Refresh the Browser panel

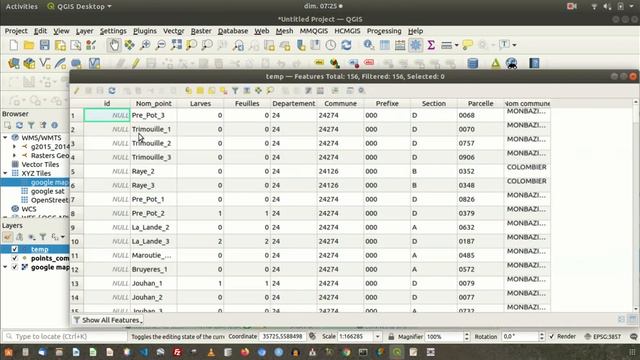click(x=19, y=125)
